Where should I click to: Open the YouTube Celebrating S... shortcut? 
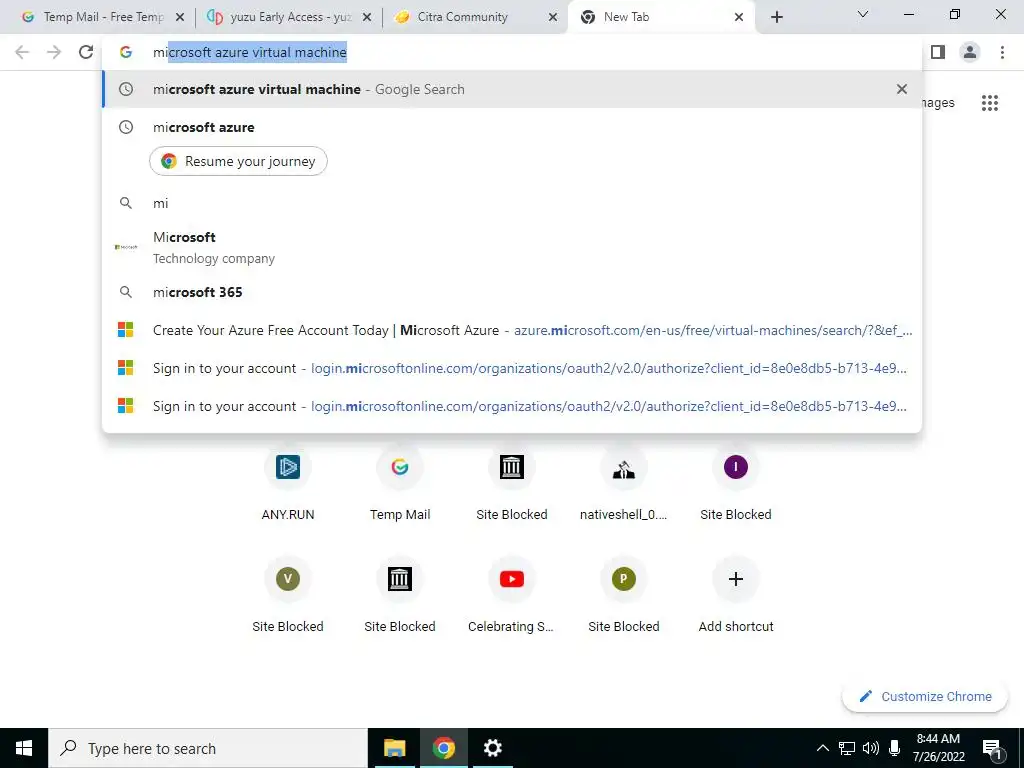(511, 594)
